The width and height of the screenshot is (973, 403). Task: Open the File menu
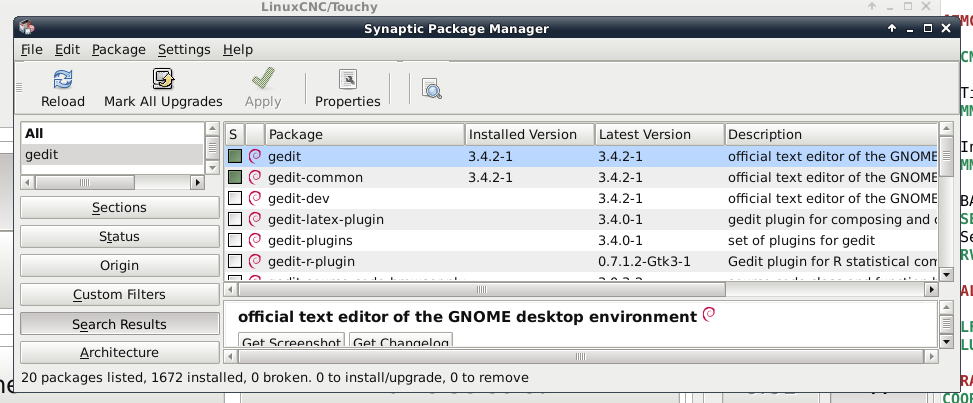[32, 50]
